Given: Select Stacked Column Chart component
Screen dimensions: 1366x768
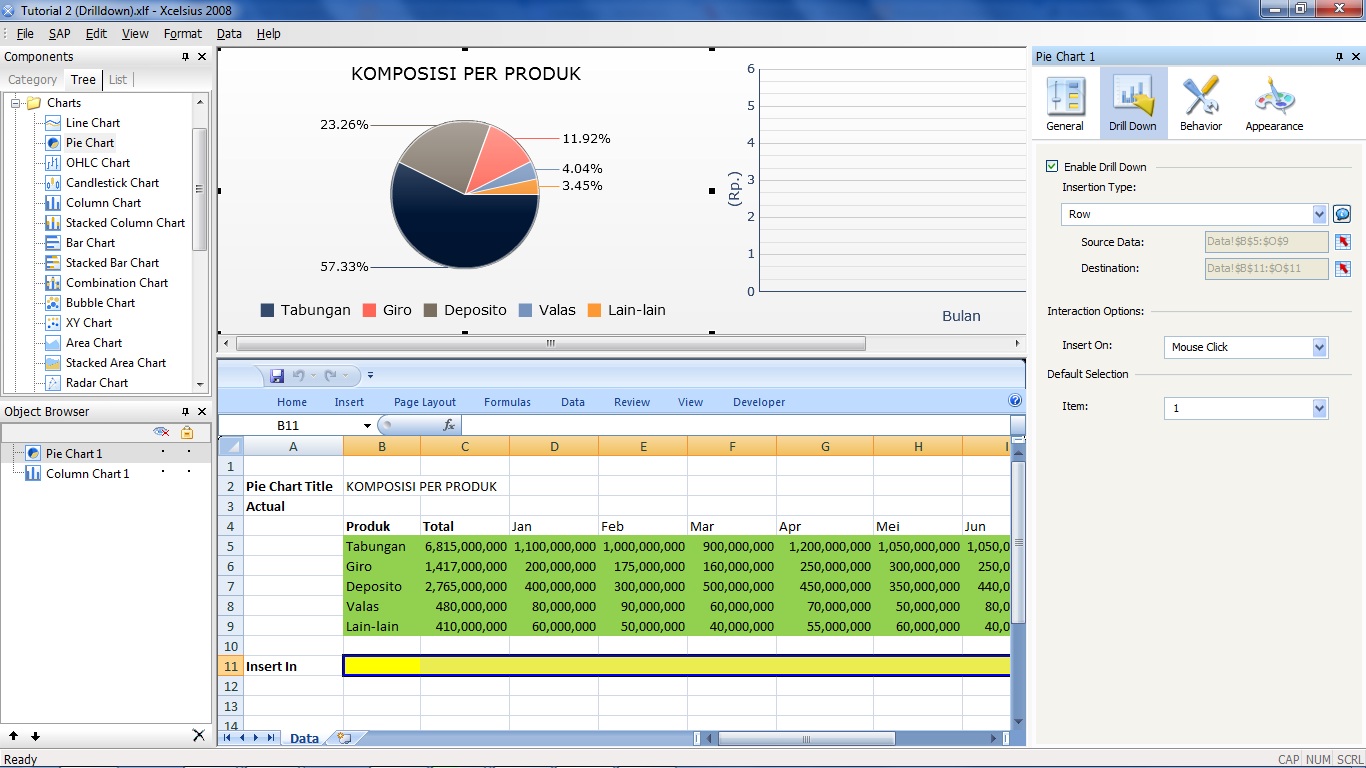Looking at the screenshot, I should [125, 223].
